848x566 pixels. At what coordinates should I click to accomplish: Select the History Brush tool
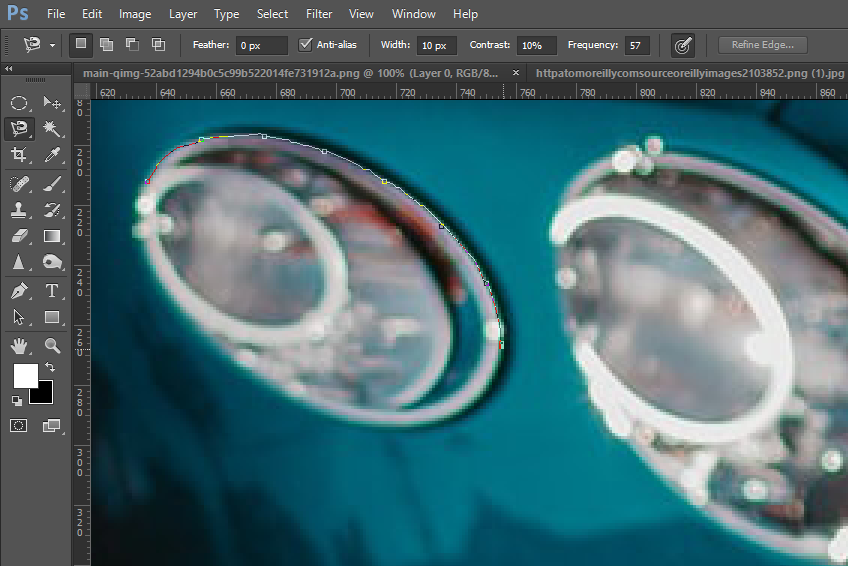point(52,210)
